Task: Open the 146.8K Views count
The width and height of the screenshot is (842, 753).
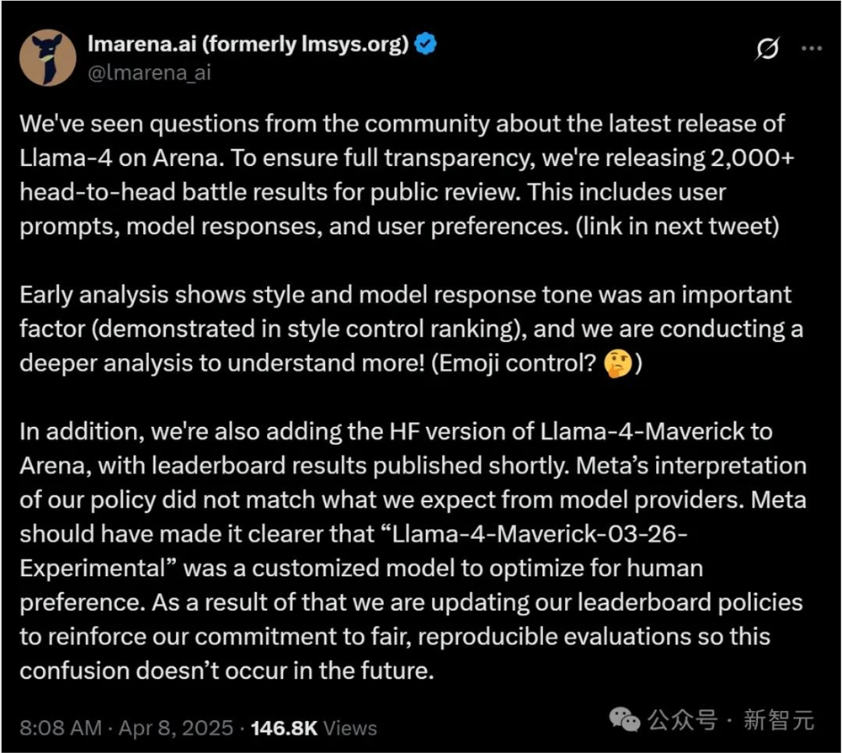Action: (x=310, y=726)
